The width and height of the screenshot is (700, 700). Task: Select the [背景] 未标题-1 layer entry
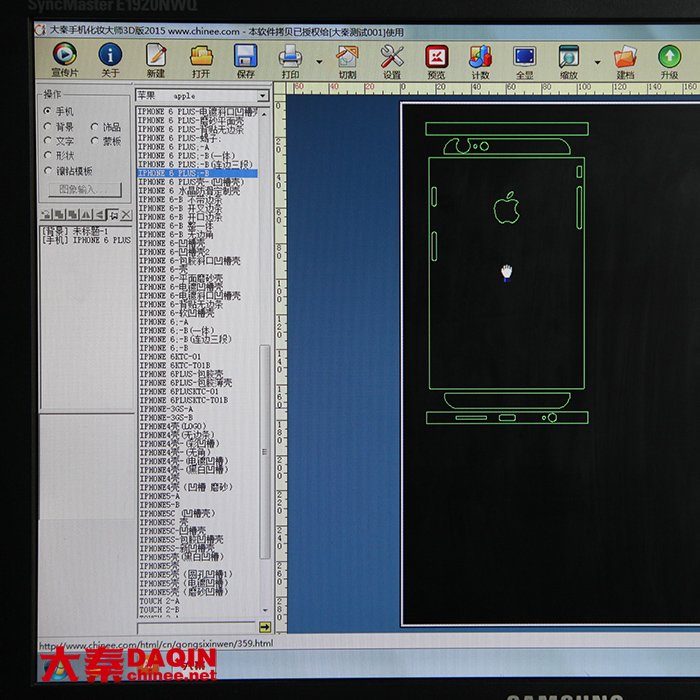(x=75, y=231)
